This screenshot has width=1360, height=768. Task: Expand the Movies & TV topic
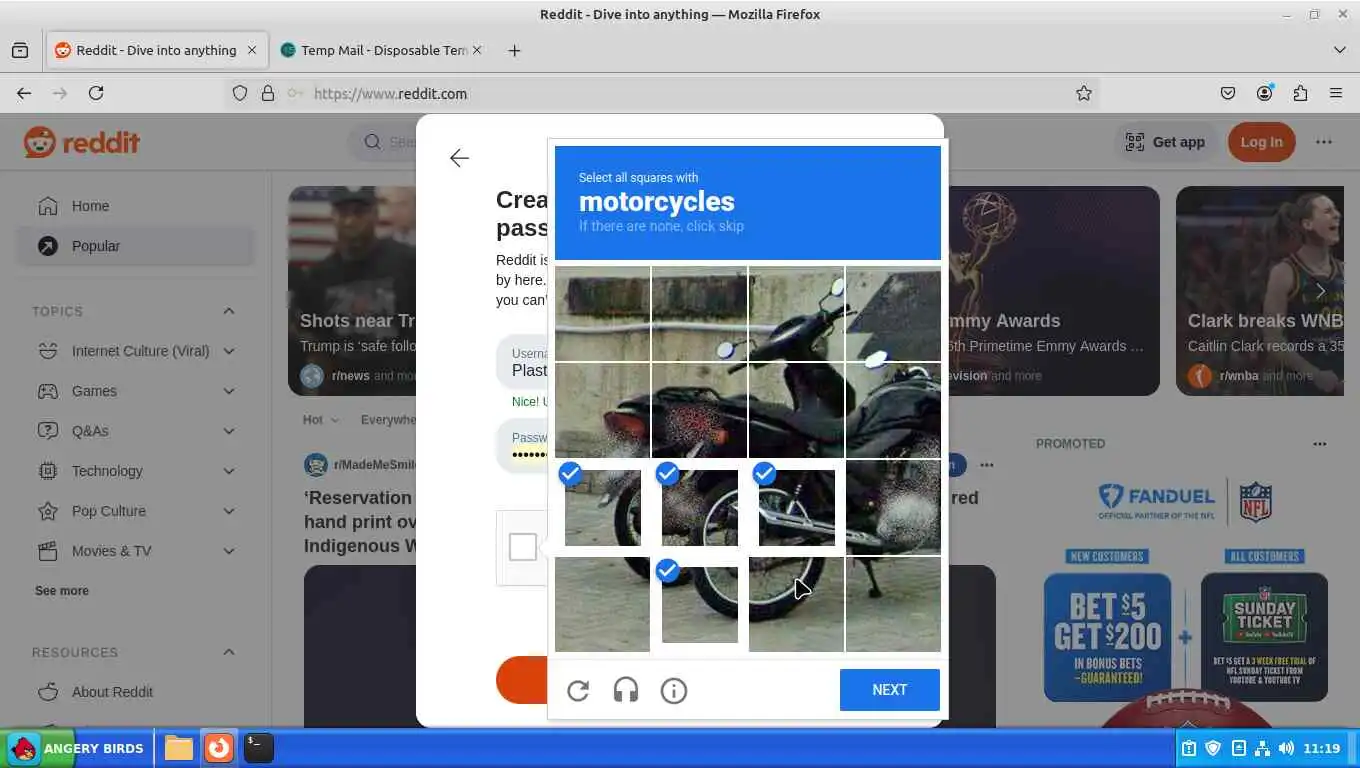[229, 551]
